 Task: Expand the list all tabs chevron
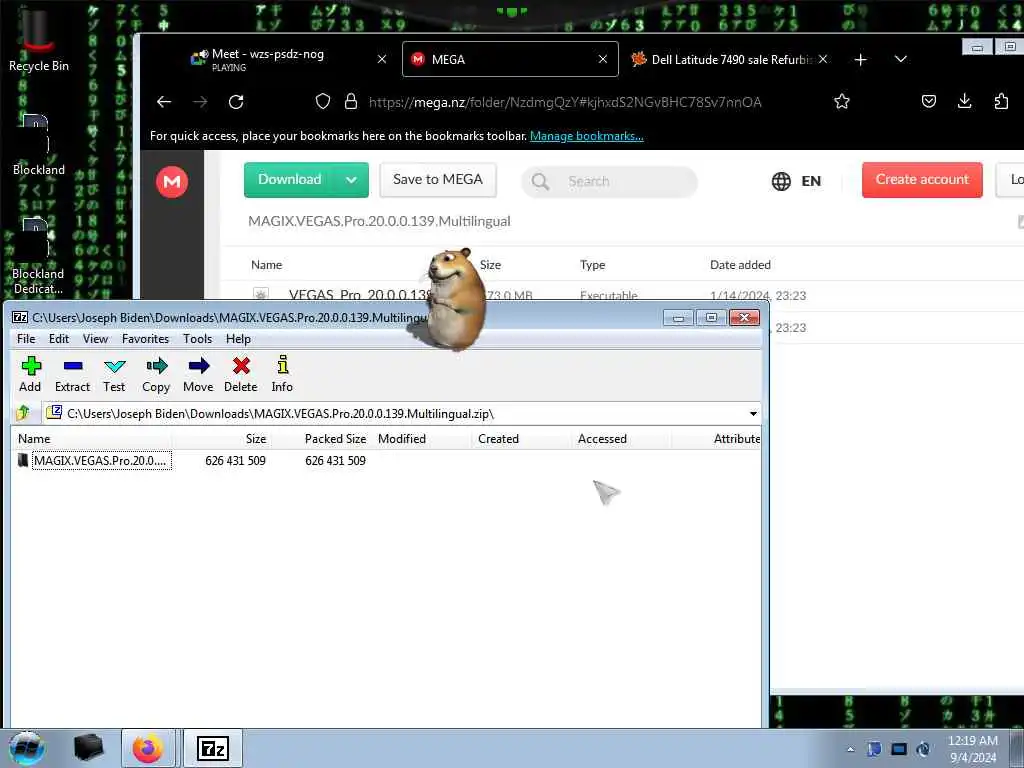(901, 59)
